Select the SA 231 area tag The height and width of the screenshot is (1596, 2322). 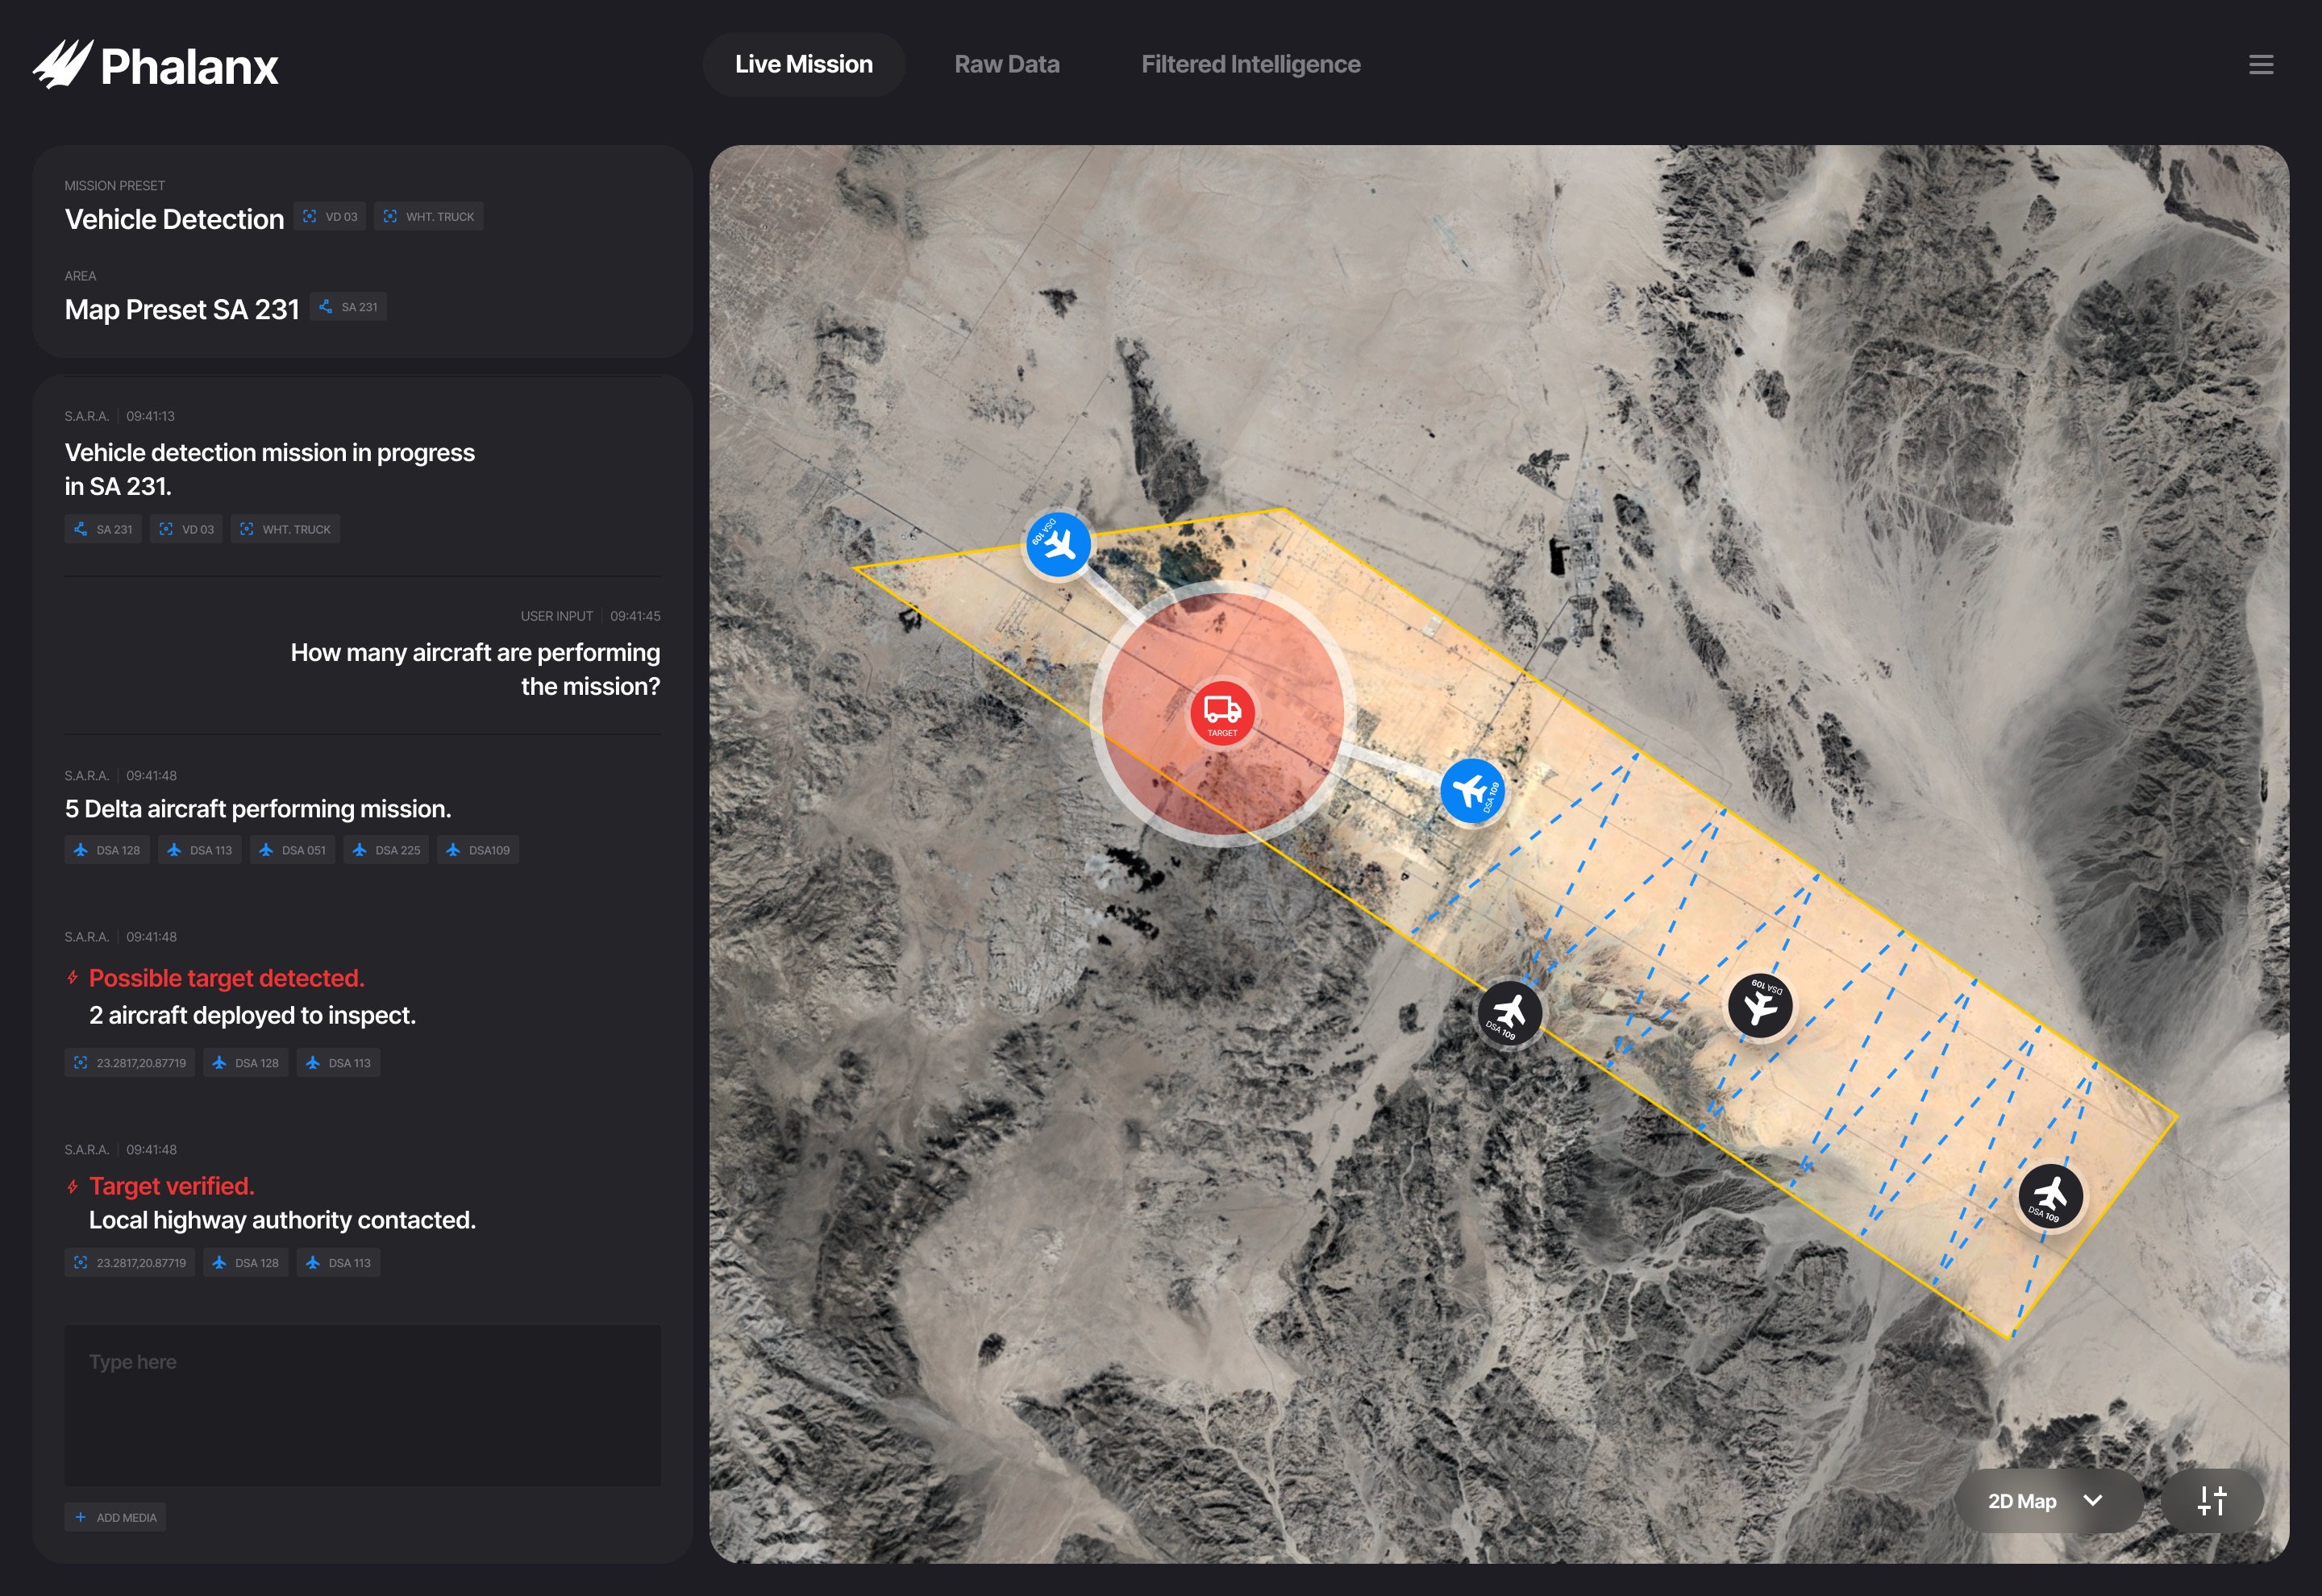tap(348, 307)
